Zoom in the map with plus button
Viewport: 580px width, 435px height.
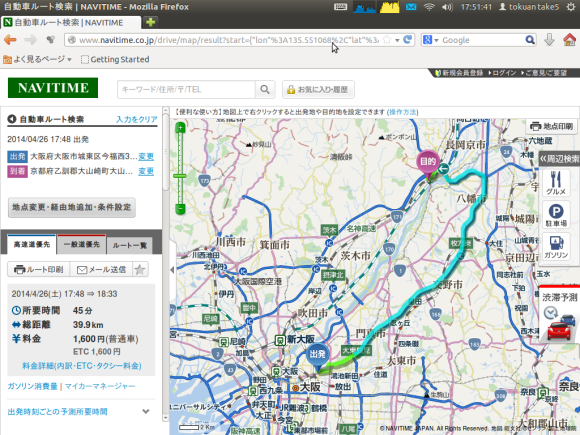(180, 128)
